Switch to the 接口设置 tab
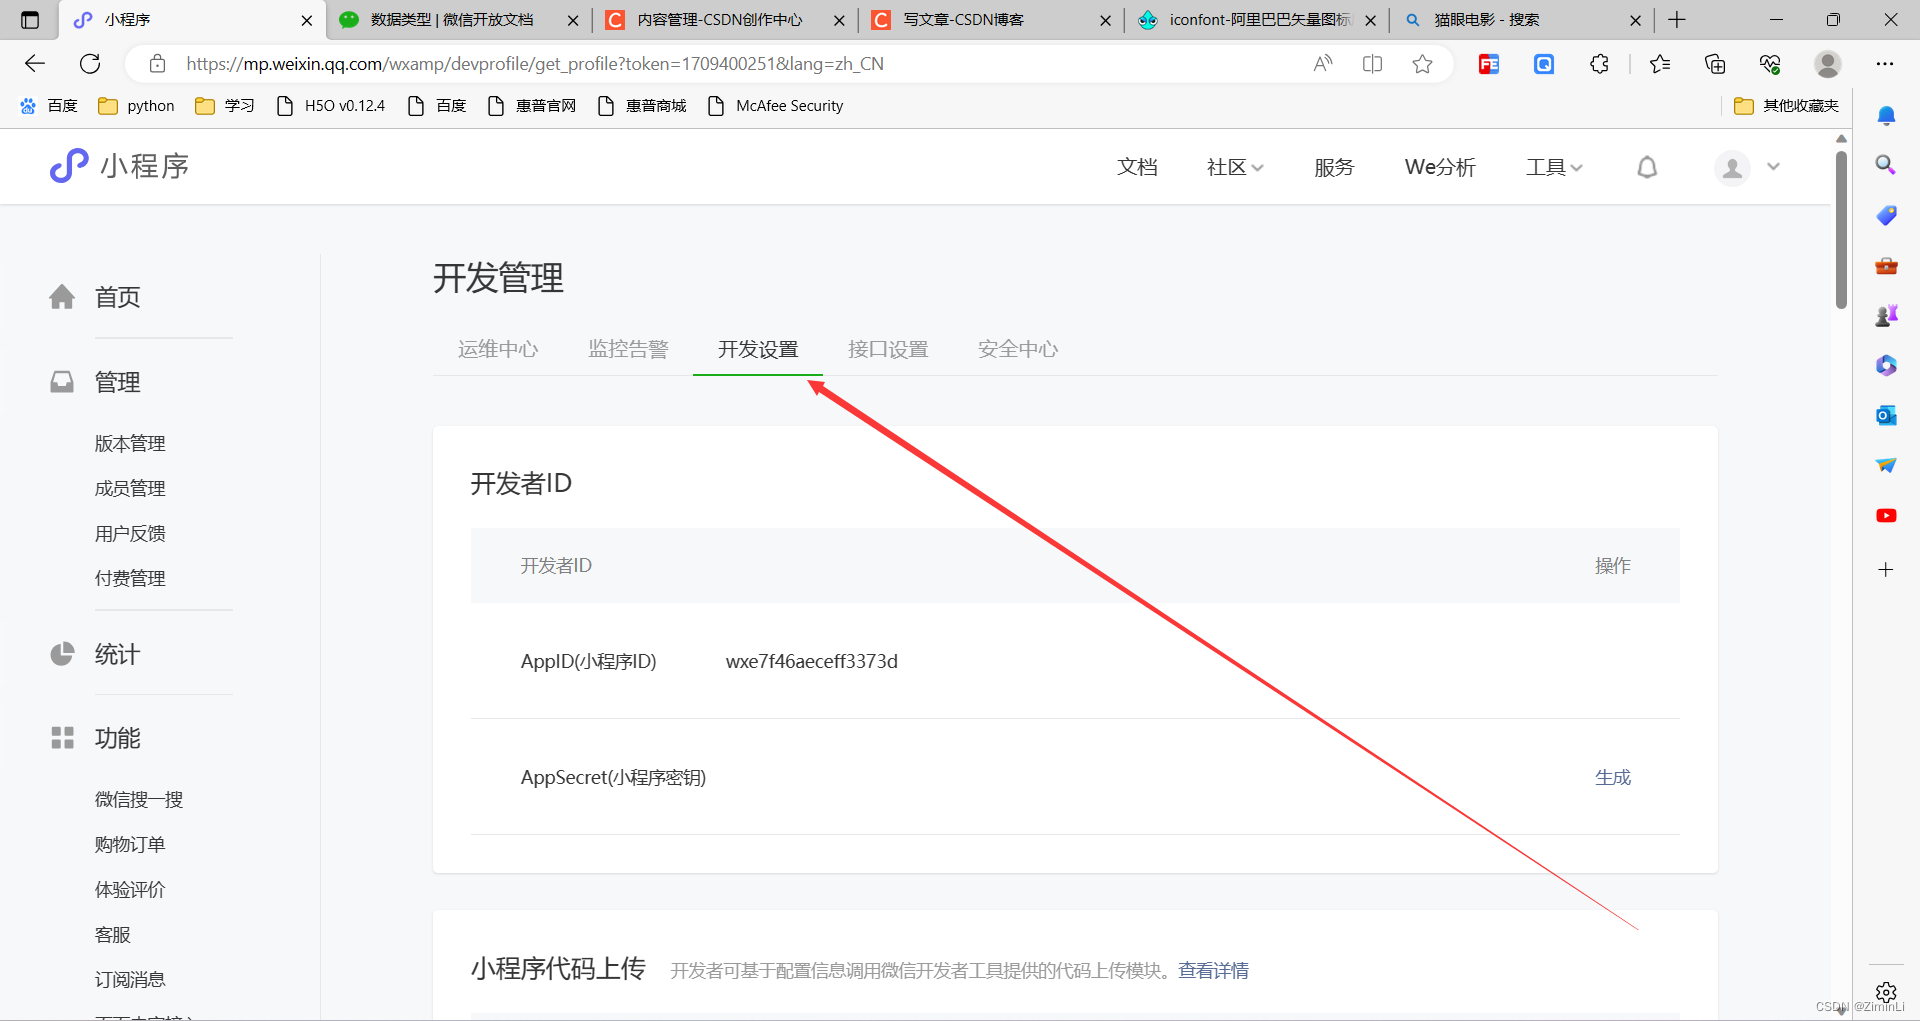1920x1021 pixels. 888,349
